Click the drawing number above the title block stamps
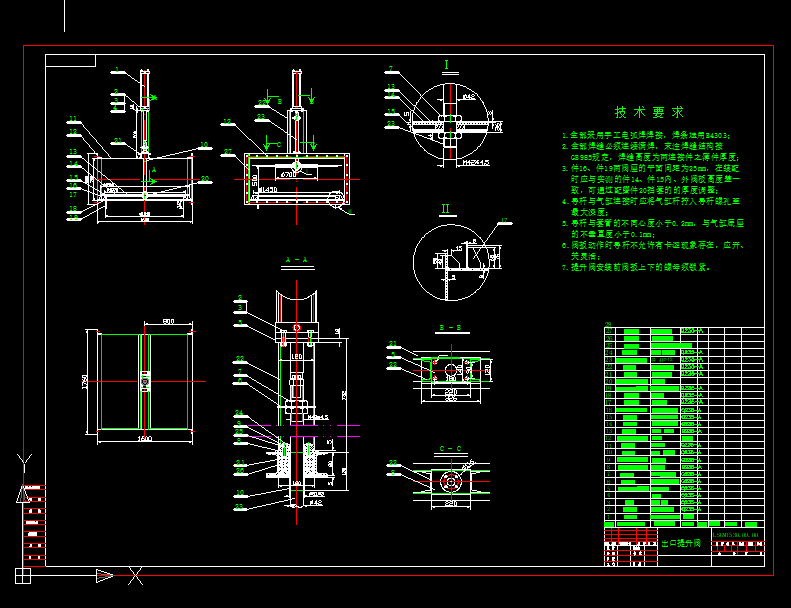 point(736,534)
